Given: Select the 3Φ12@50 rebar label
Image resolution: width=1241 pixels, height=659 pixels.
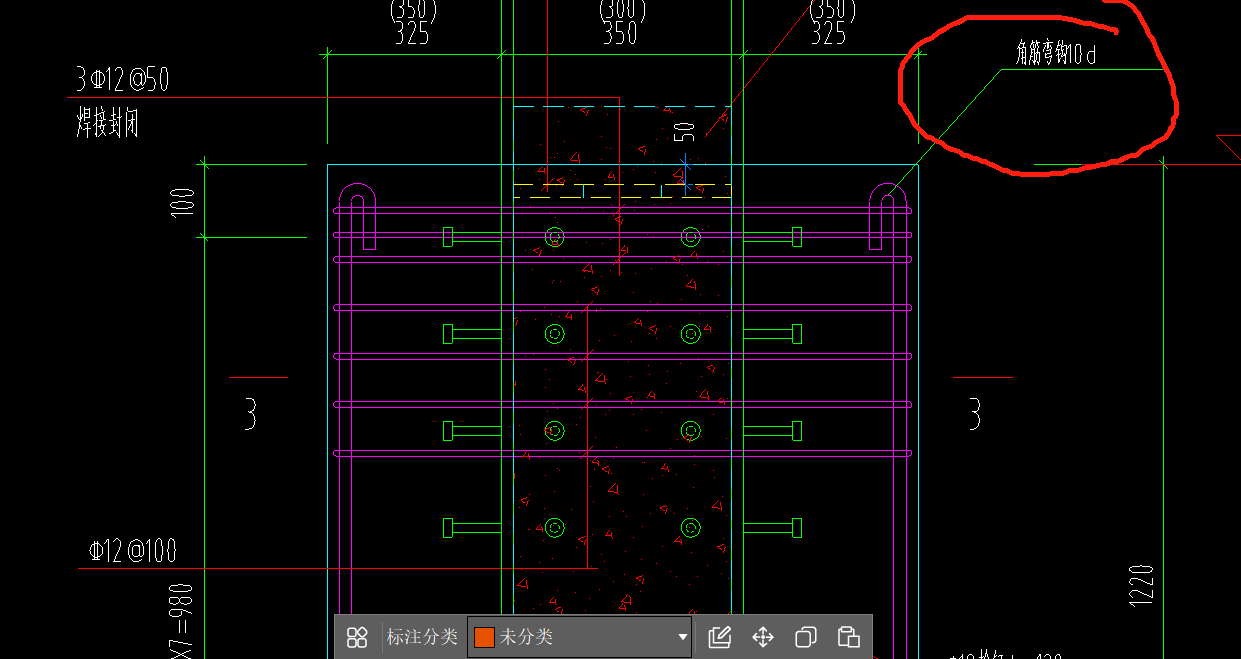Looking at the screenshot, I should tap(122, 80).
